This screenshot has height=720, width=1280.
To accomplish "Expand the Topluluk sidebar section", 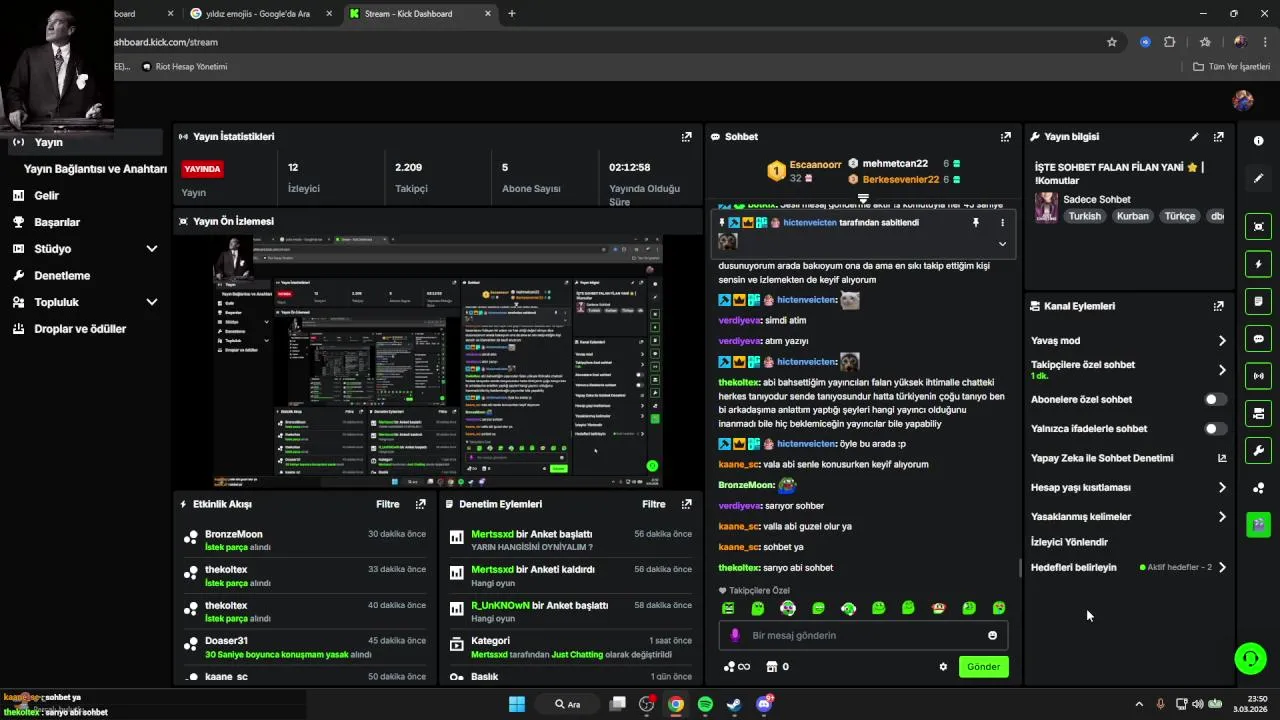I will click(152, 302).
